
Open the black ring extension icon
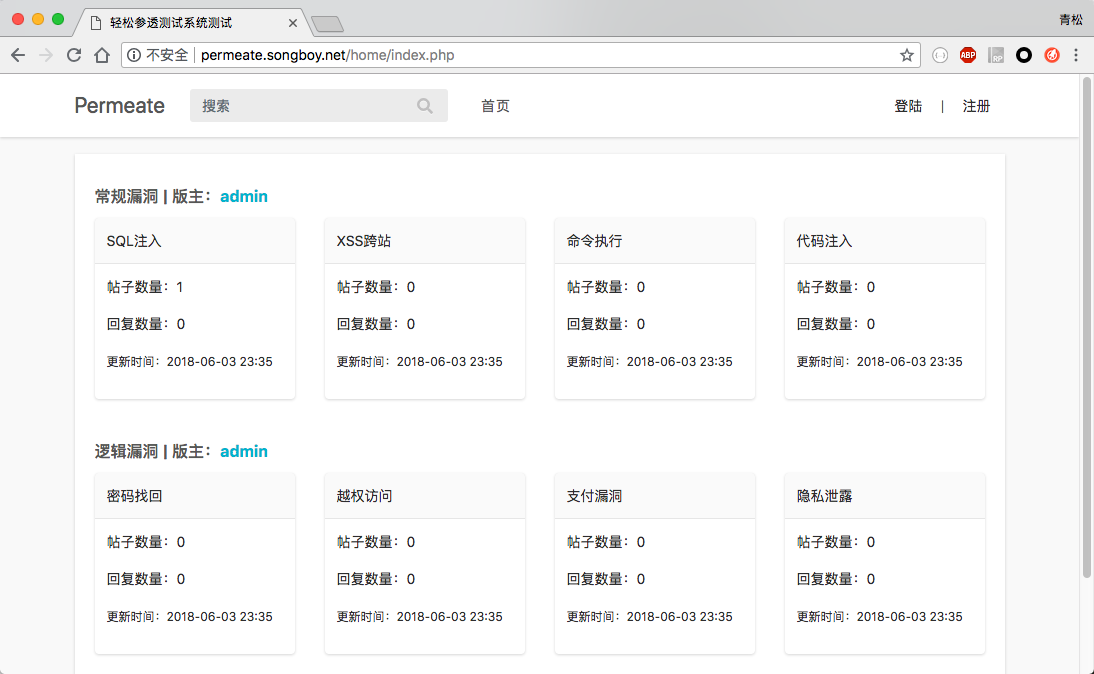click(x=1024, y=55)
